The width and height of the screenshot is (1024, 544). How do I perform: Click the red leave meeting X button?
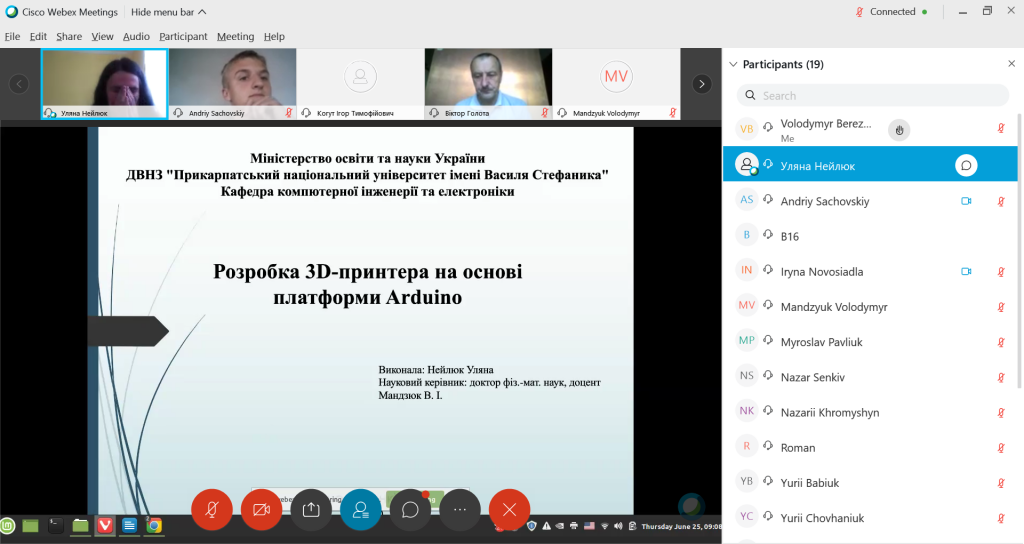click(x=509, y=509)
